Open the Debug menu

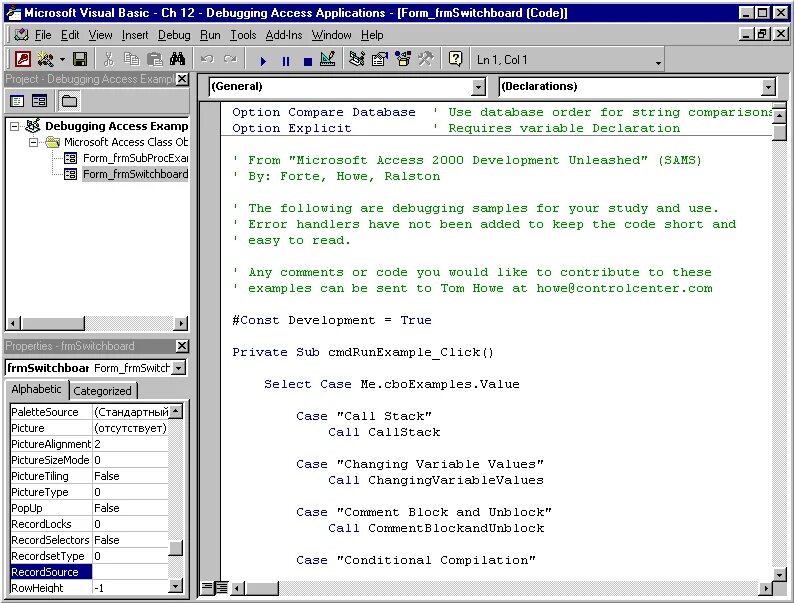tap(174, 35)
